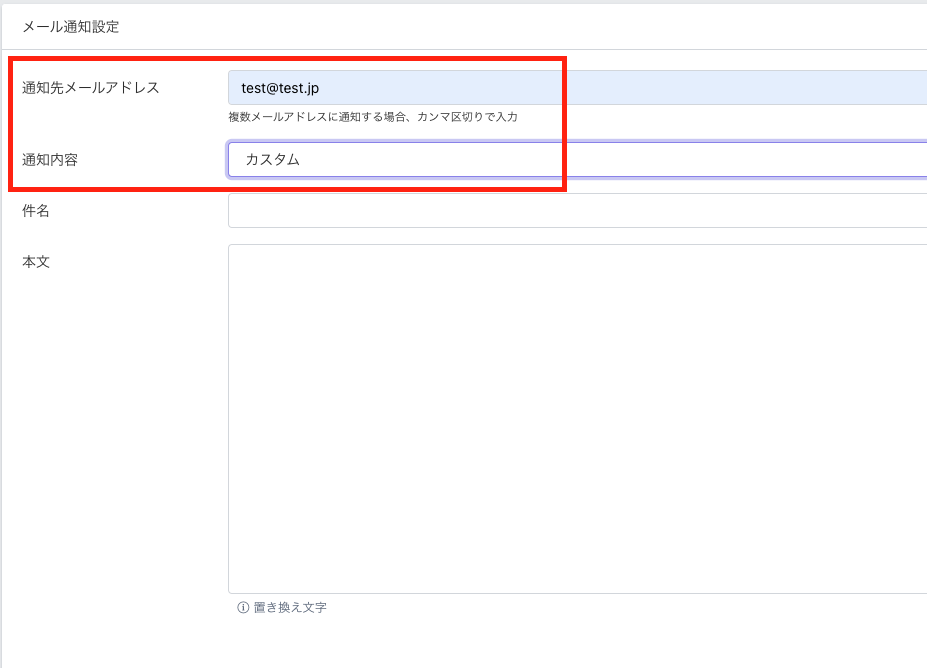This screenshot has height=668, width=927.
Task: Select the 本文 label text
Action: (36, 262)
